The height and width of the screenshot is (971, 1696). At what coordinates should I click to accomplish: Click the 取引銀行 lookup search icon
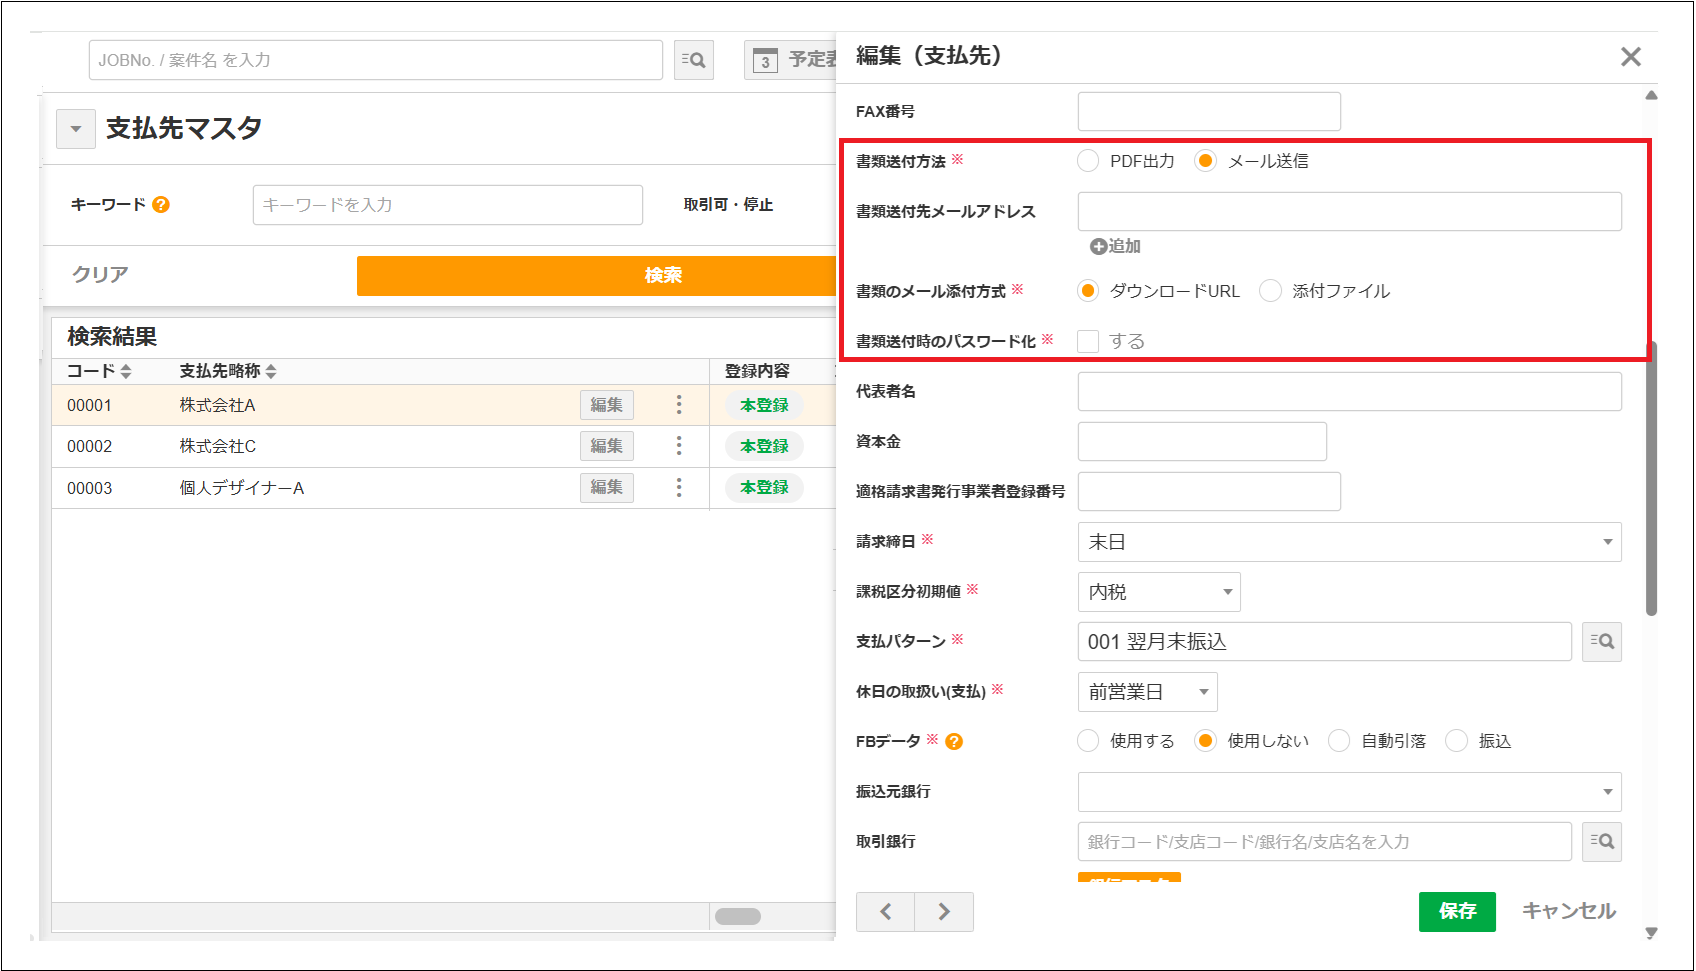coord(1601,842)
